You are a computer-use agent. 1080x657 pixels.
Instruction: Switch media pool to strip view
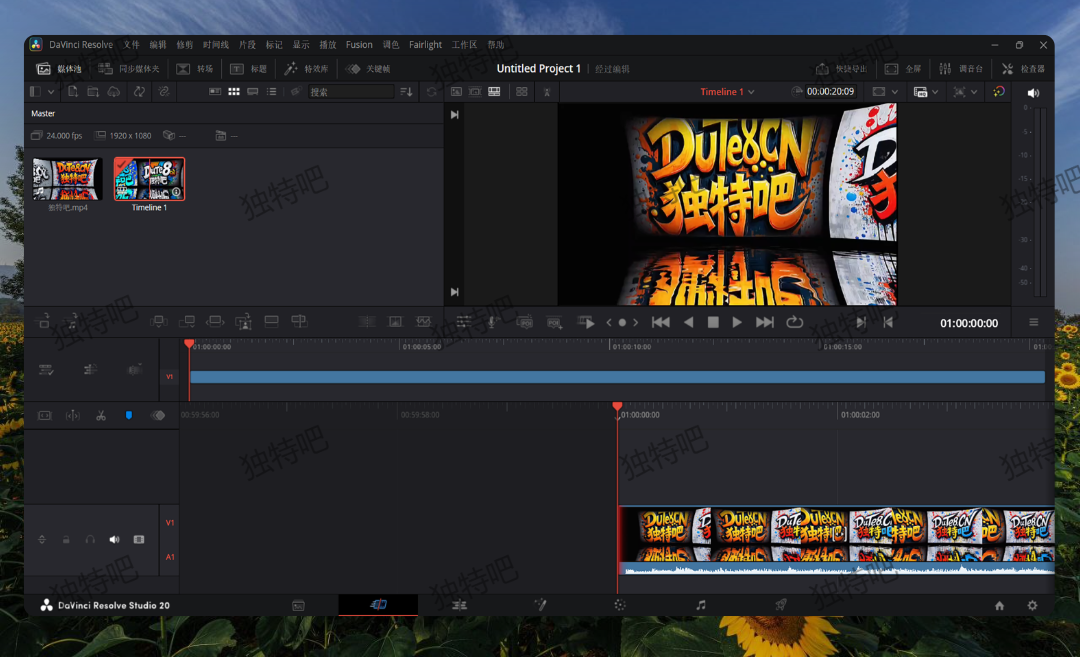click(253, 92)
